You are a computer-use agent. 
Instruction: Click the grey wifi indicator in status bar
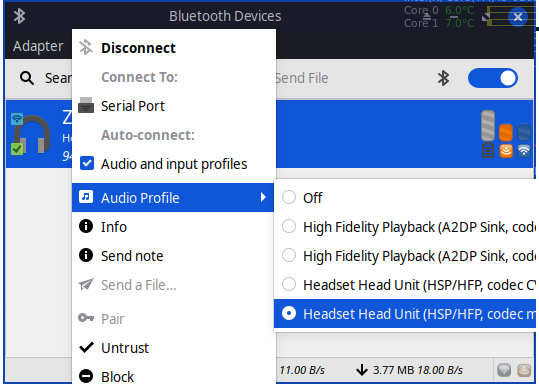pyautogui.click(x=504, y=370)
